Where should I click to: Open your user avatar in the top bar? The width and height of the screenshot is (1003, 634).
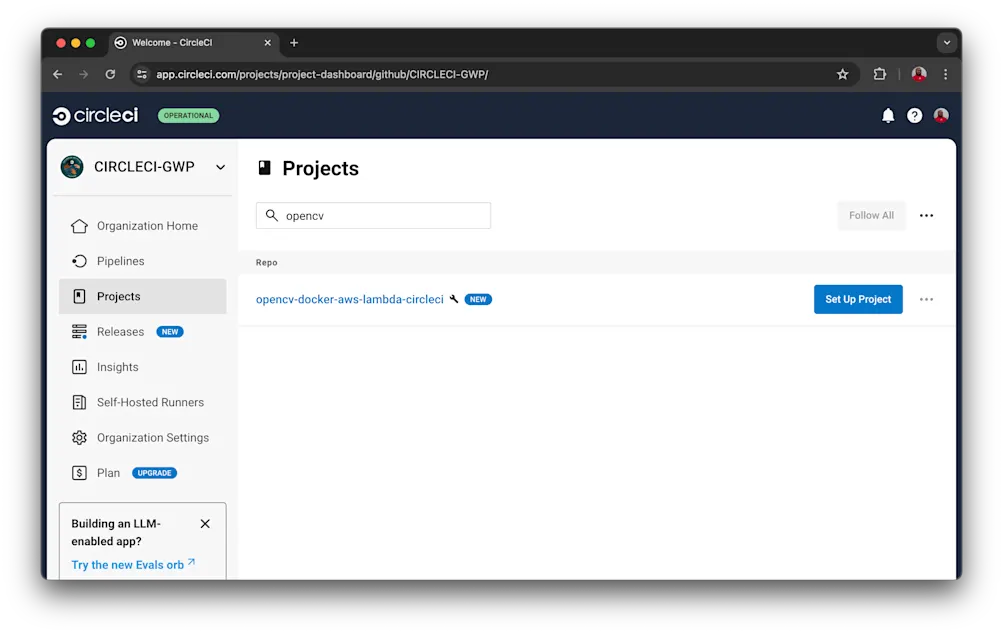940,115
